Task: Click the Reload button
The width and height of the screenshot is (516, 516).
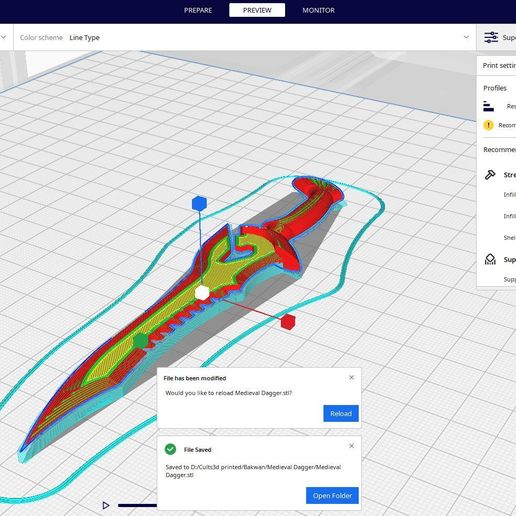Action: coord(341,413)
